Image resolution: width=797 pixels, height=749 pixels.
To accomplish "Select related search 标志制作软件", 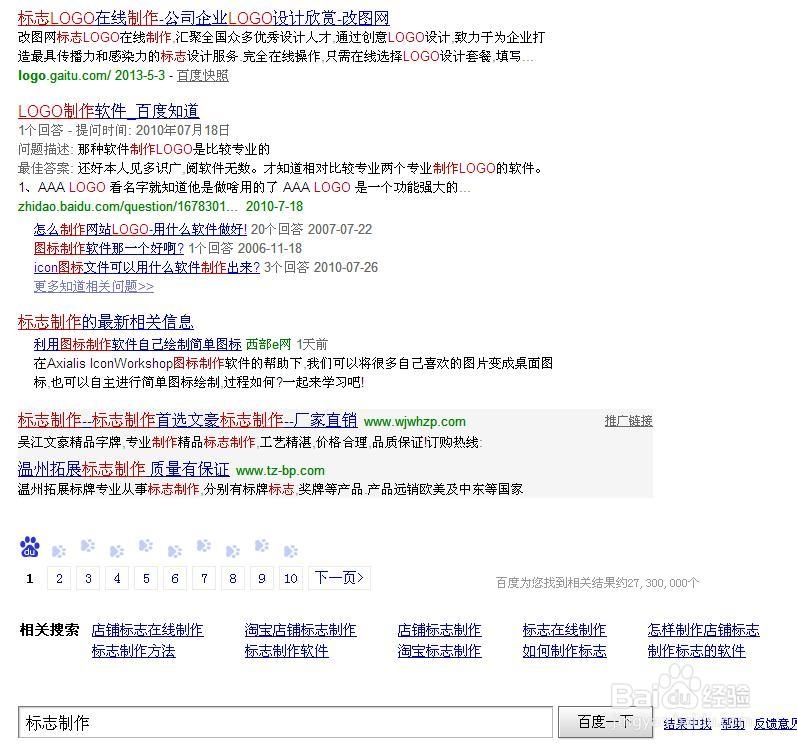I will (286, 651).
